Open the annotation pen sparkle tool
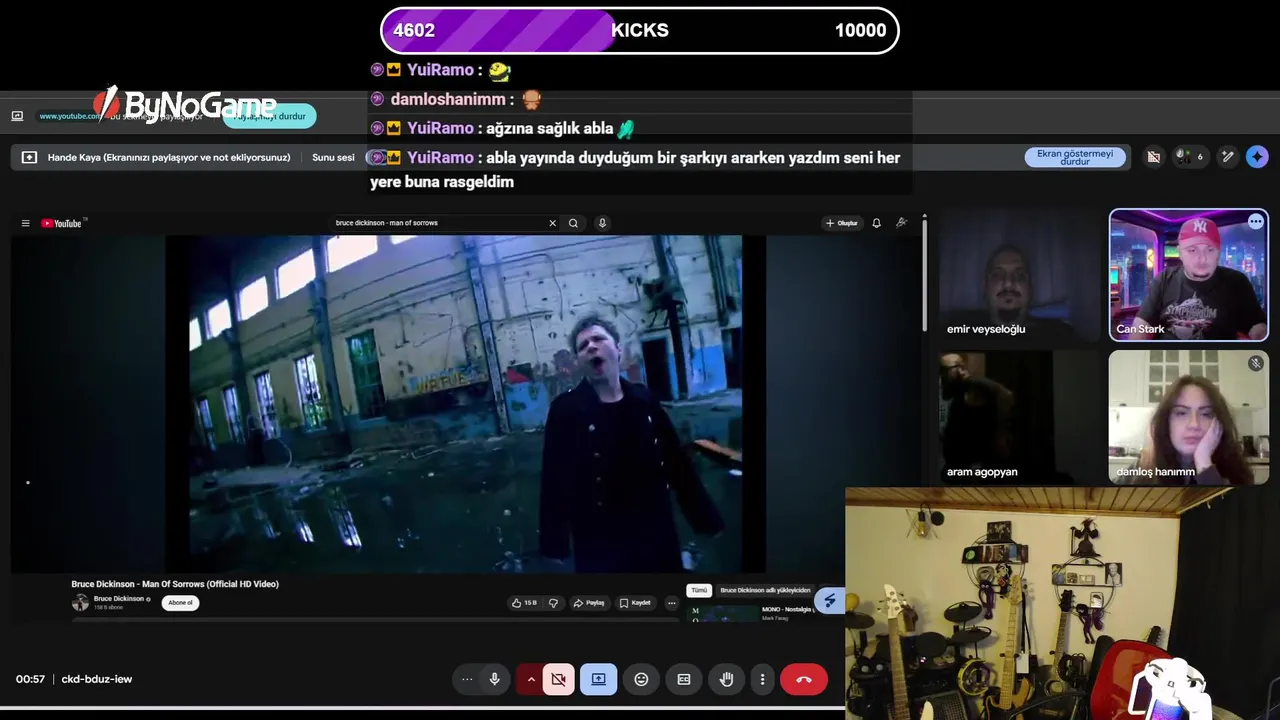The width and height of the screenshot is (1280, 720). (x=1228, y=157)
